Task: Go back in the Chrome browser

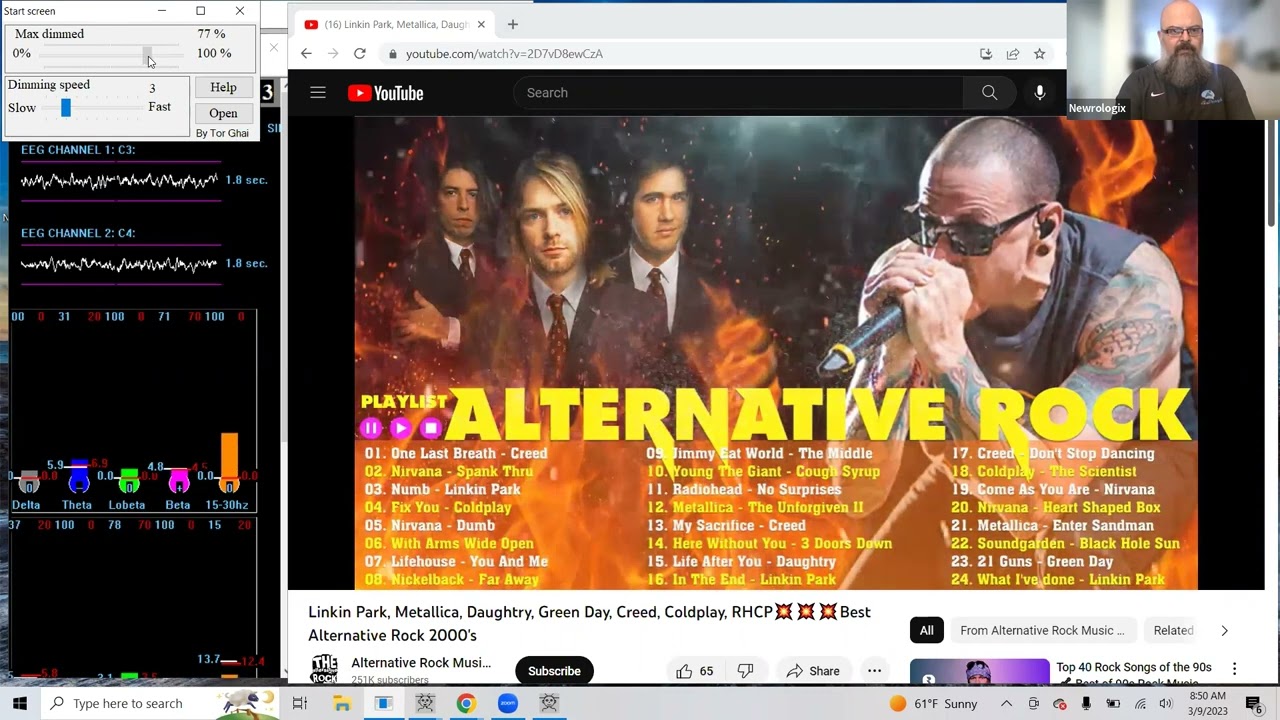Action: pos(306,54)
